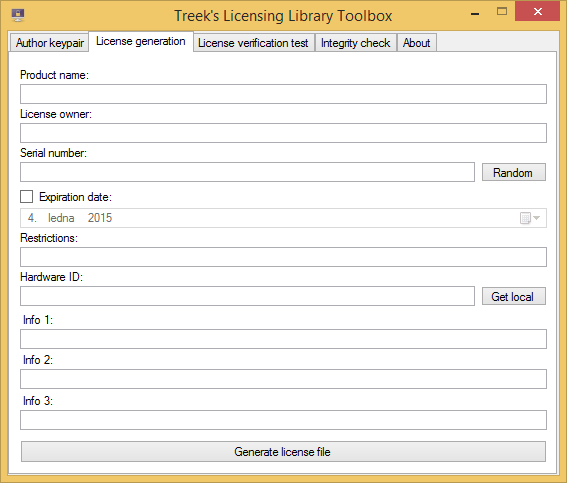Click the Get local hardware ID button
567x483 pixels.
(513, 296)
